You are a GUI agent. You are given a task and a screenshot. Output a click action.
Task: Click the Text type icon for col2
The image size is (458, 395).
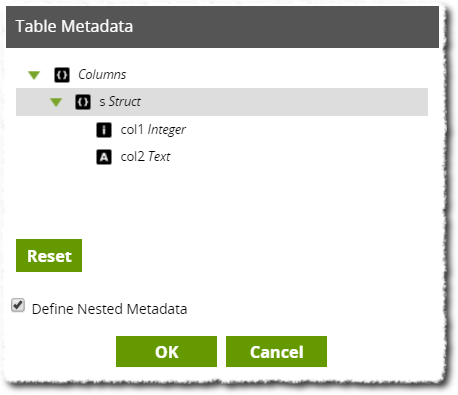coord(104,157)
